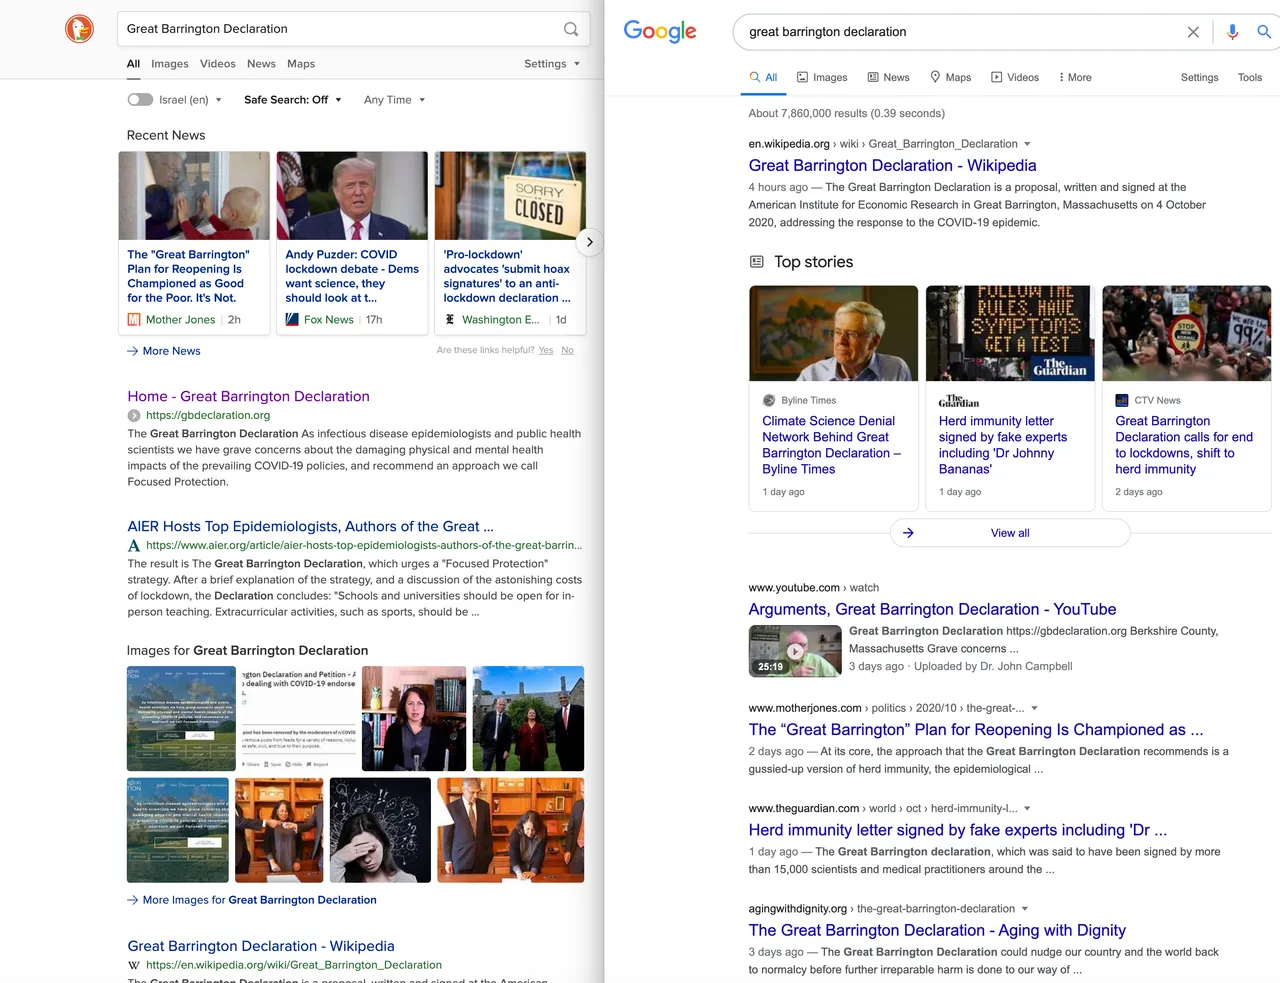Click the Byline Times source icon
This screenshot has width=1280, height=983.
coord(769,400)
